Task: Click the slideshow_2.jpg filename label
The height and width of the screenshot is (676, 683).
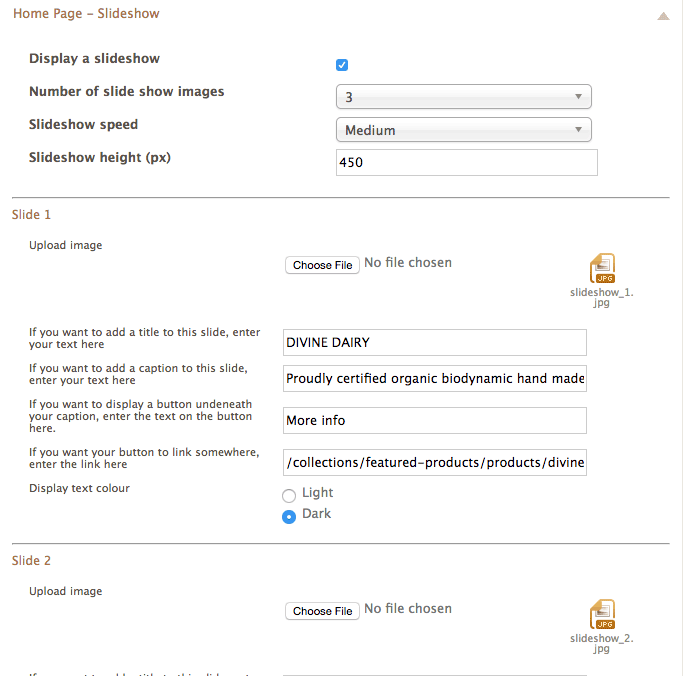Action: tap(602, 643)
